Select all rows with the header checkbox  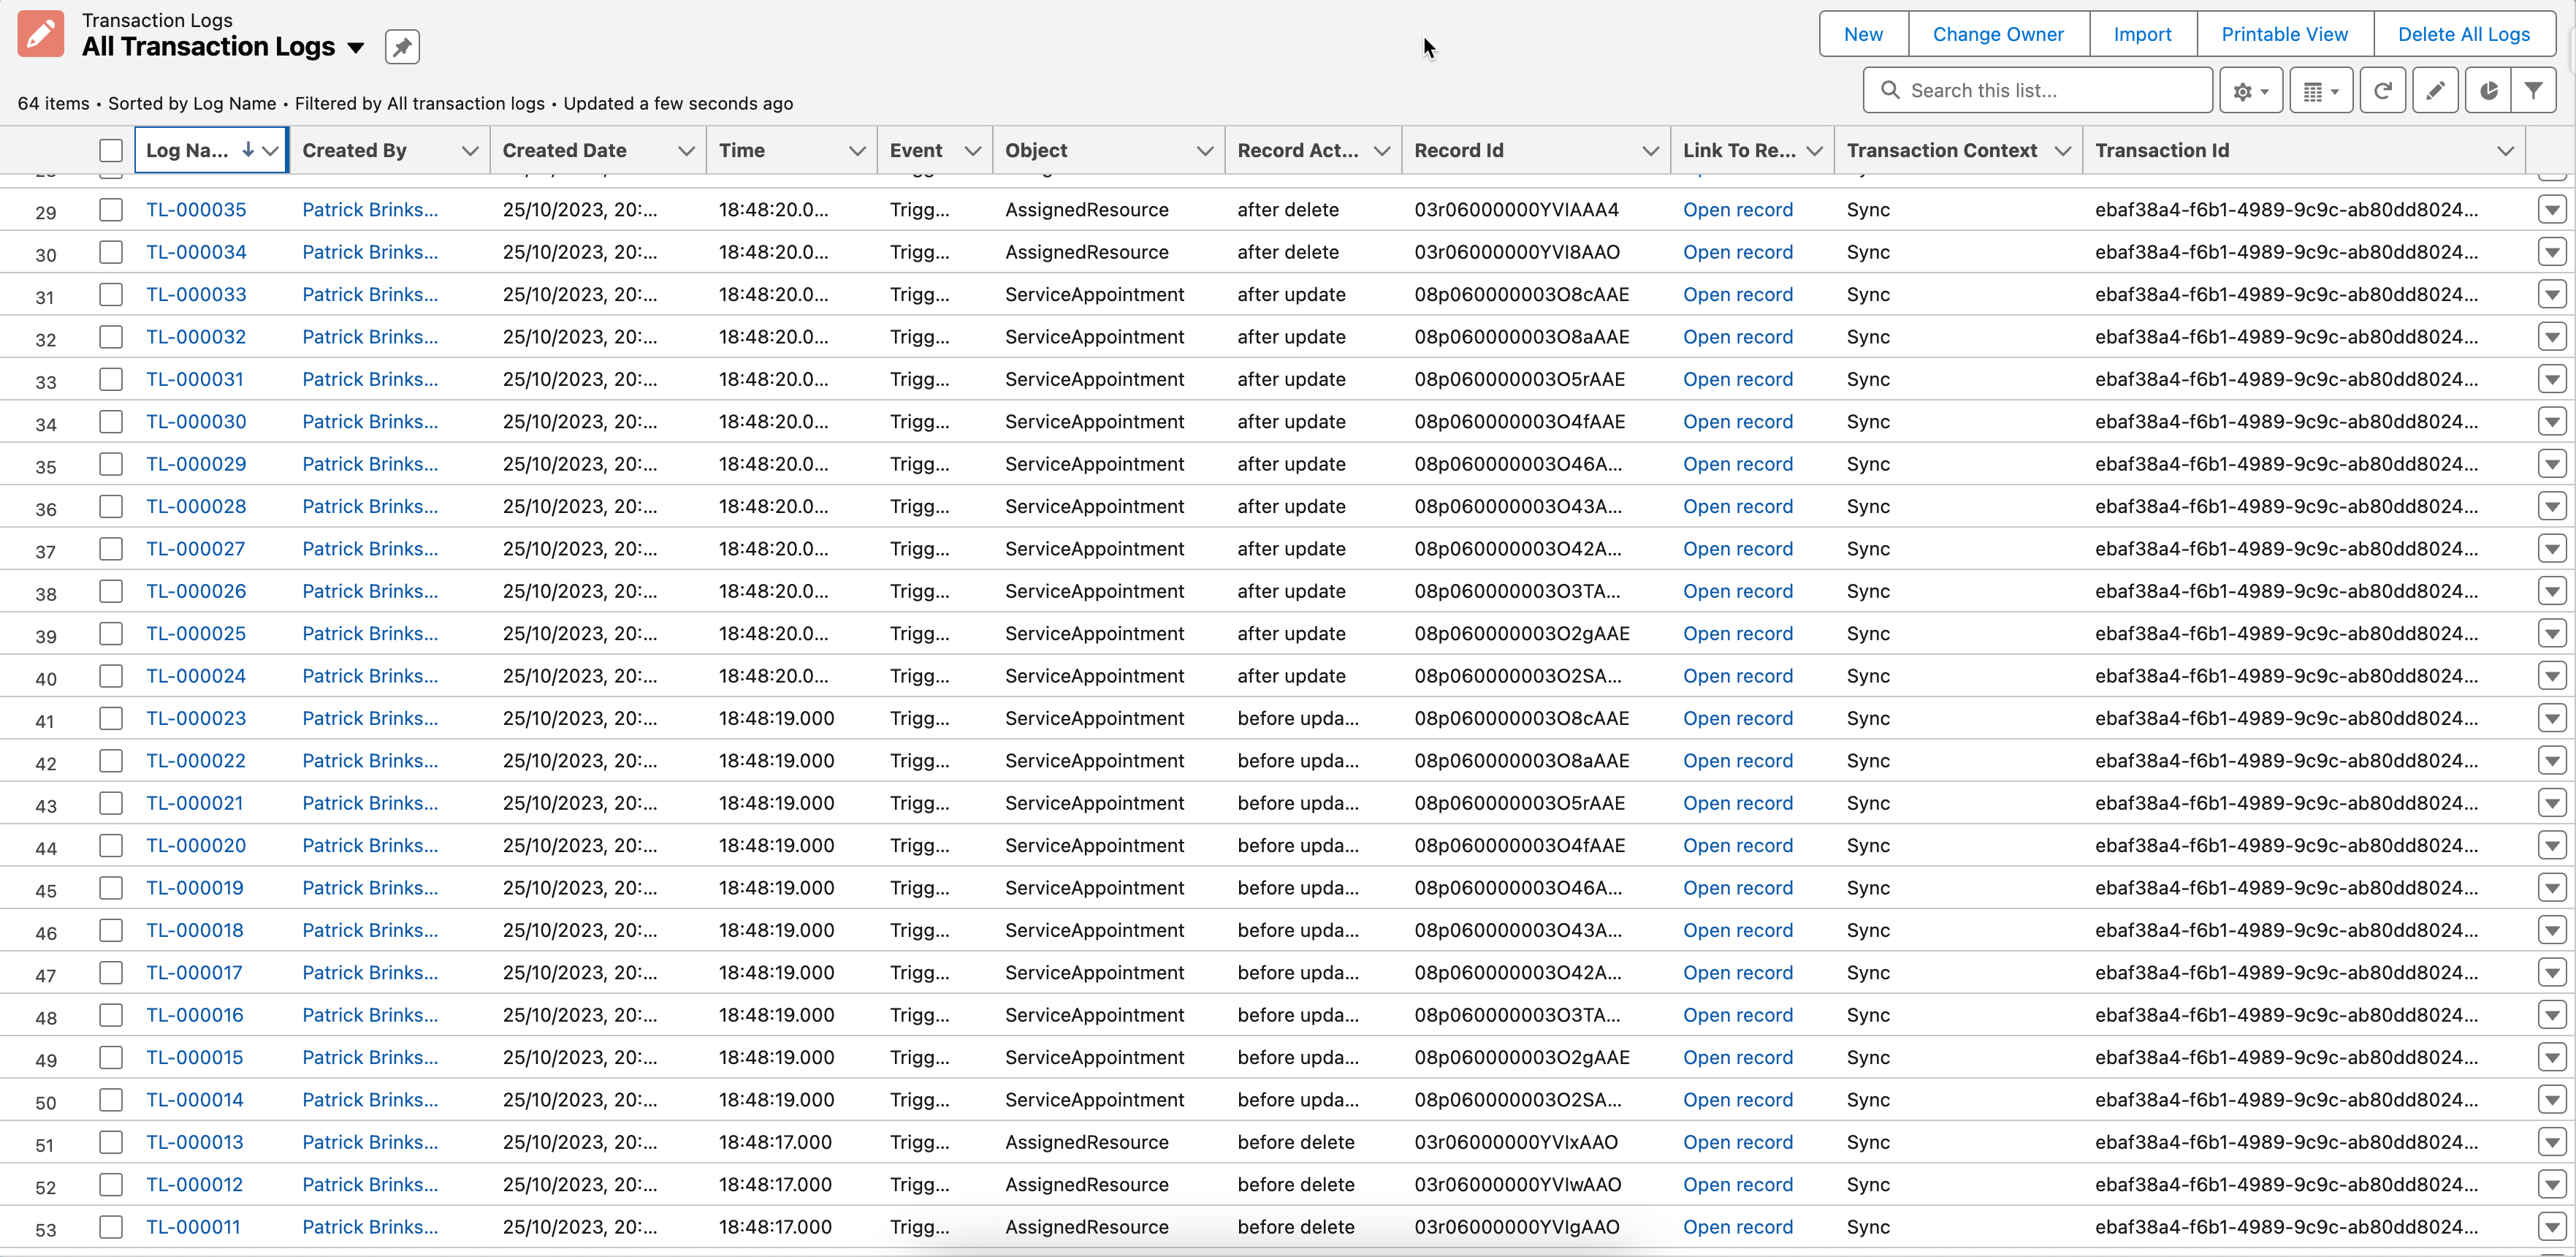(x=111, y=150)
